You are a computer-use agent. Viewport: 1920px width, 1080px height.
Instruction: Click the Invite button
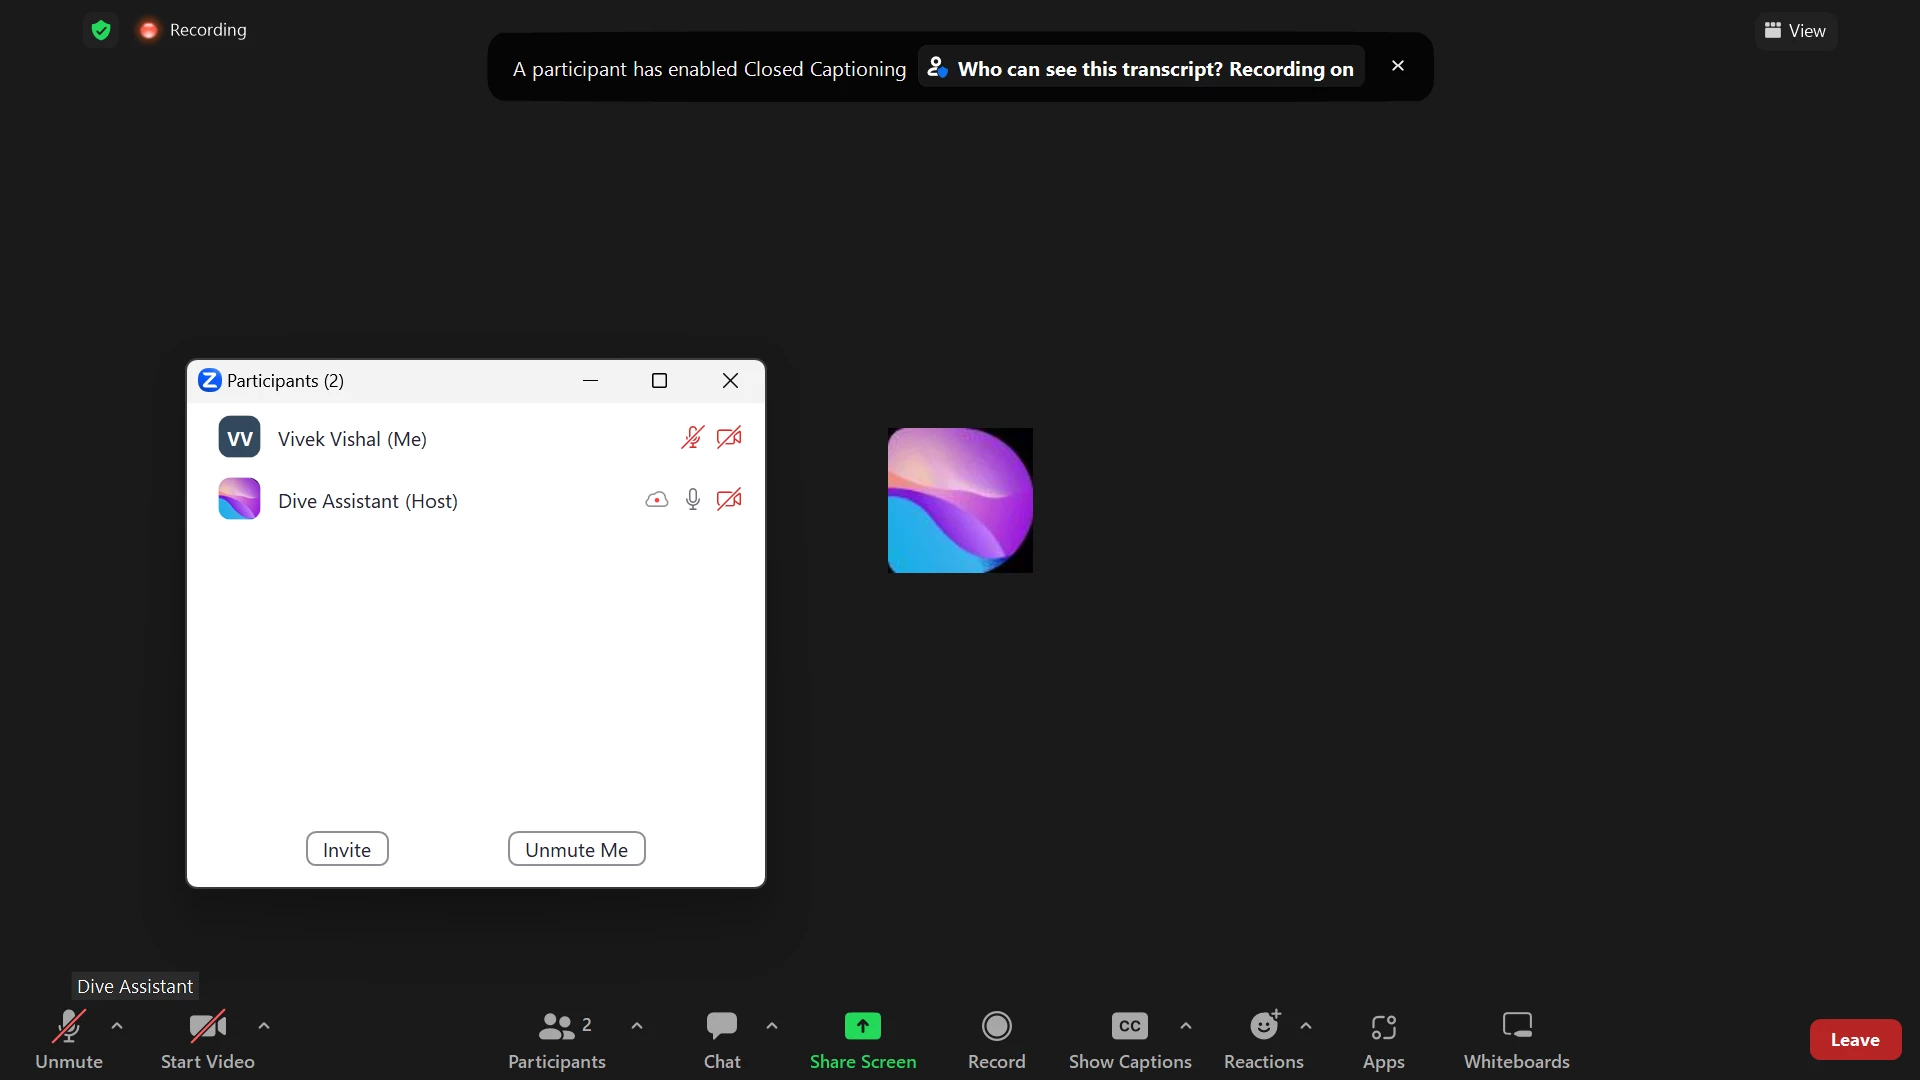pyautogui.click(x=347, y=849)
